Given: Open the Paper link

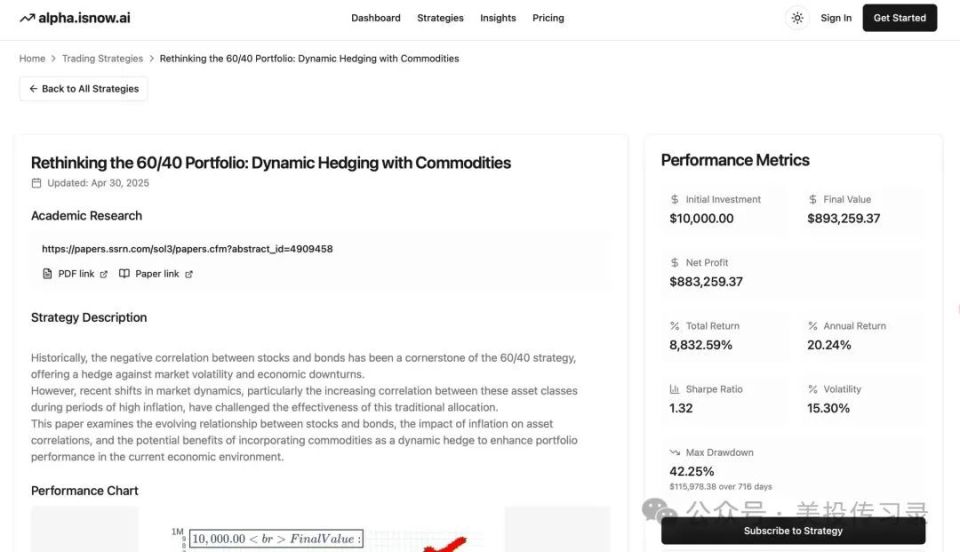Looking at the screenshot, I should [157, 274].
